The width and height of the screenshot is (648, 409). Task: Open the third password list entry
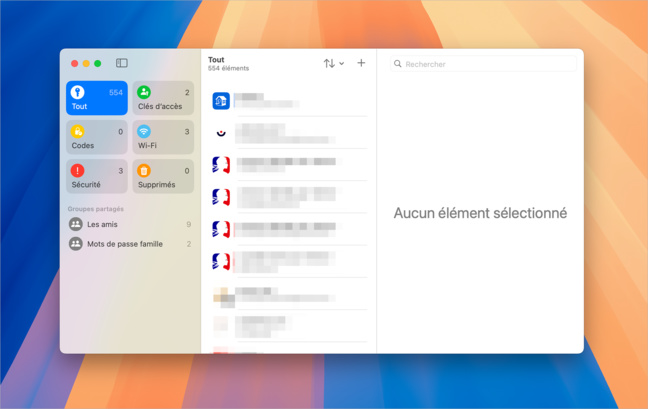pos(288,165)
